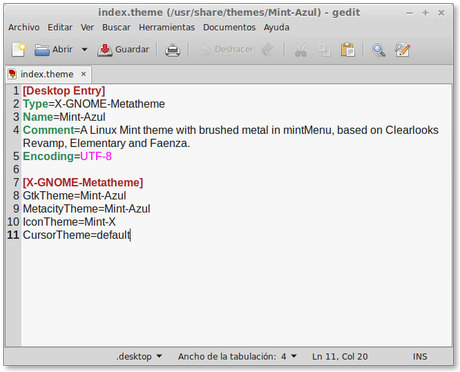Expand the Abrir recent files arrow
This screenshot has height=372, width=460.
85,50
